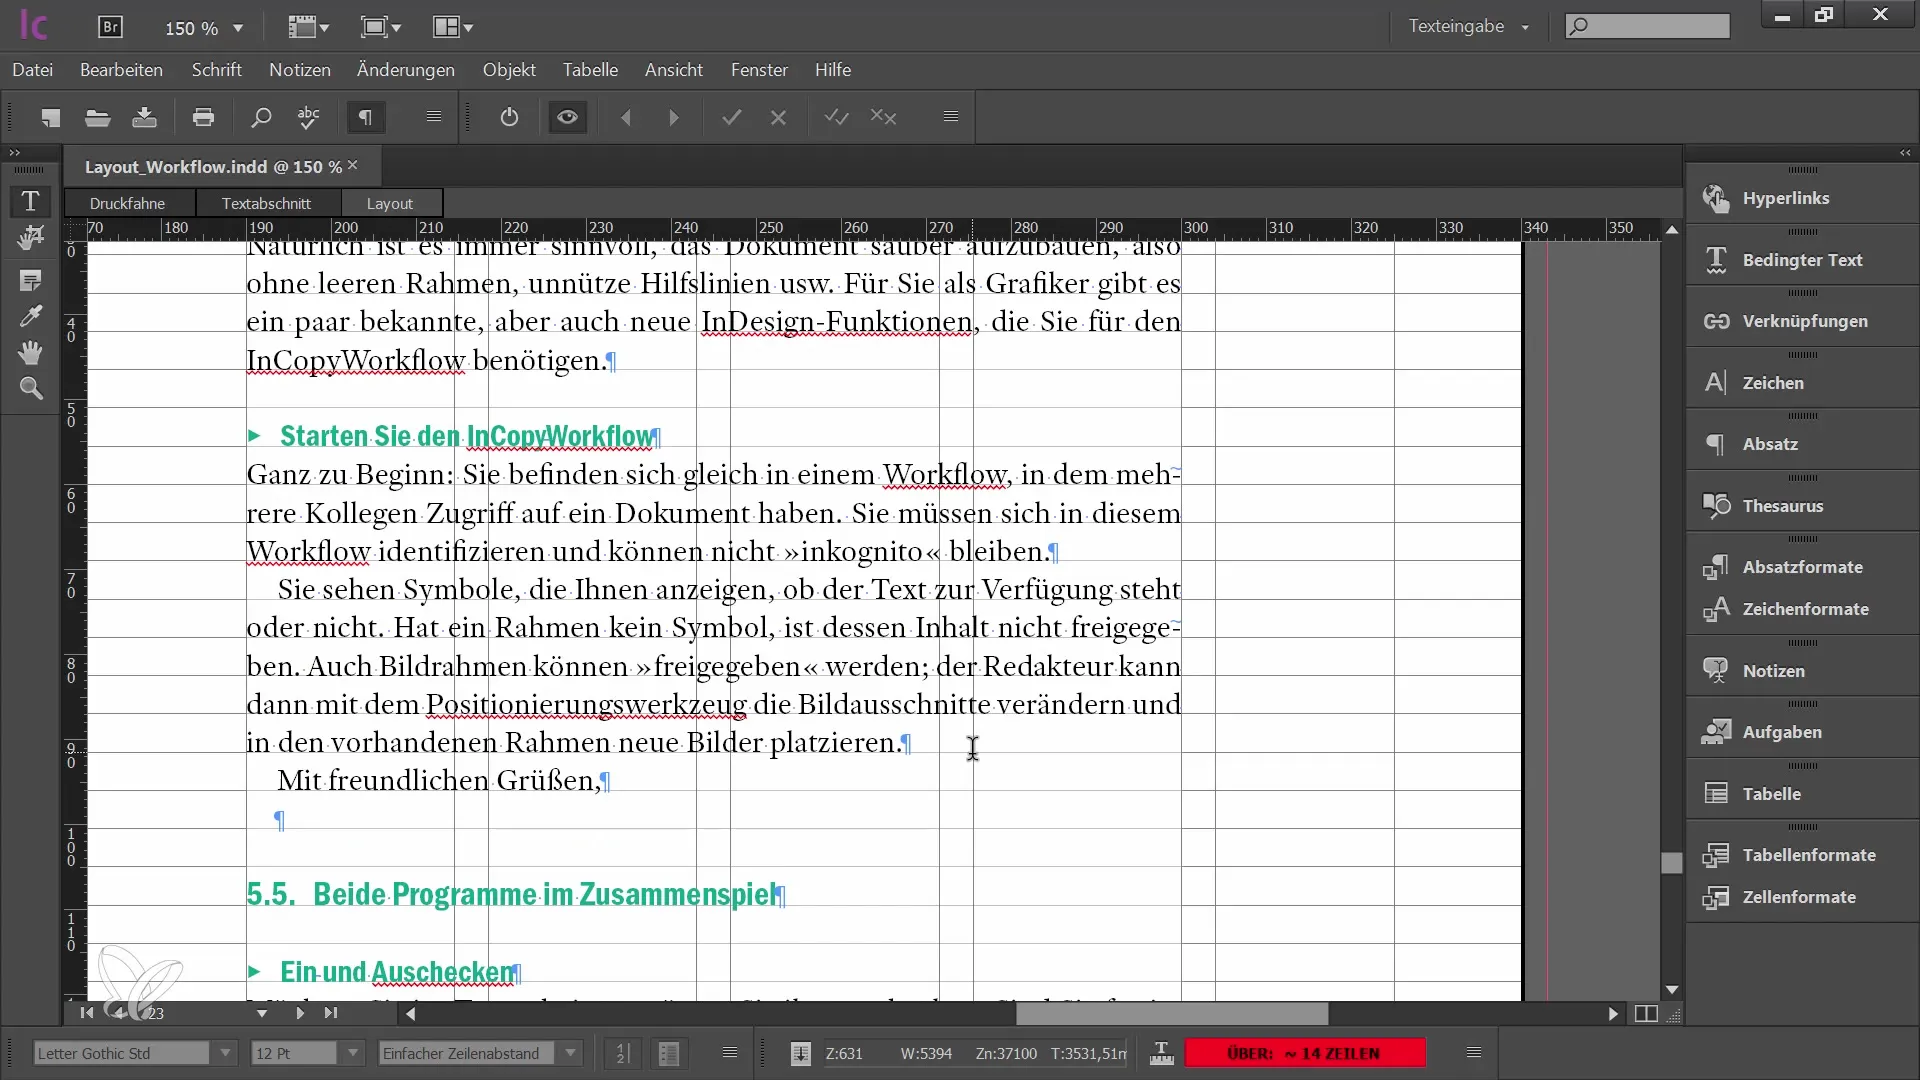Select the Zoom tool in toolbar
Viewport: 1920px width, 1080px height.
click(x=30, y=389)
